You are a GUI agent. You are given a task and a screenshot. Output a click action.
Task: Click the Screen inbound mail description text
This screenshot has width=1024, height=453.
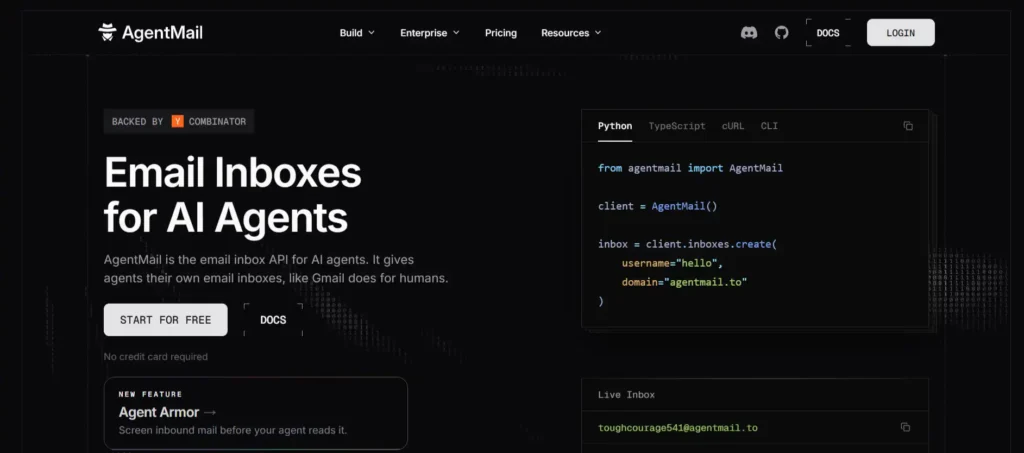232,430
